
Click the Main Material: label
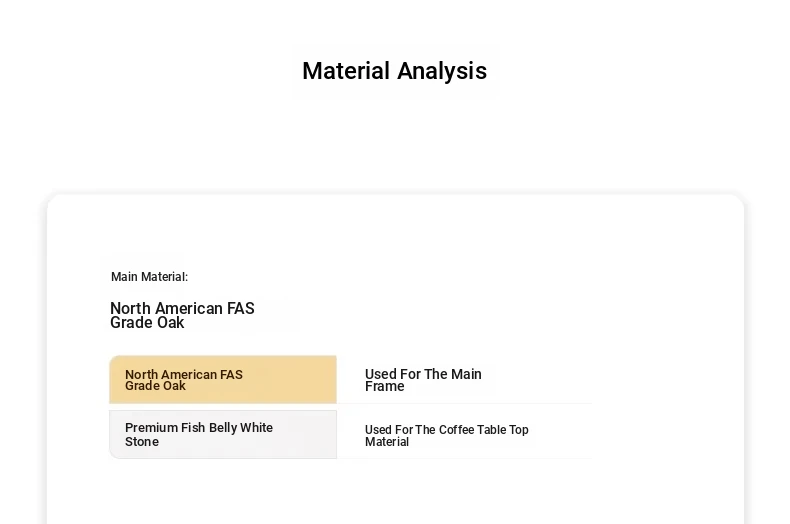click(149, 277)
